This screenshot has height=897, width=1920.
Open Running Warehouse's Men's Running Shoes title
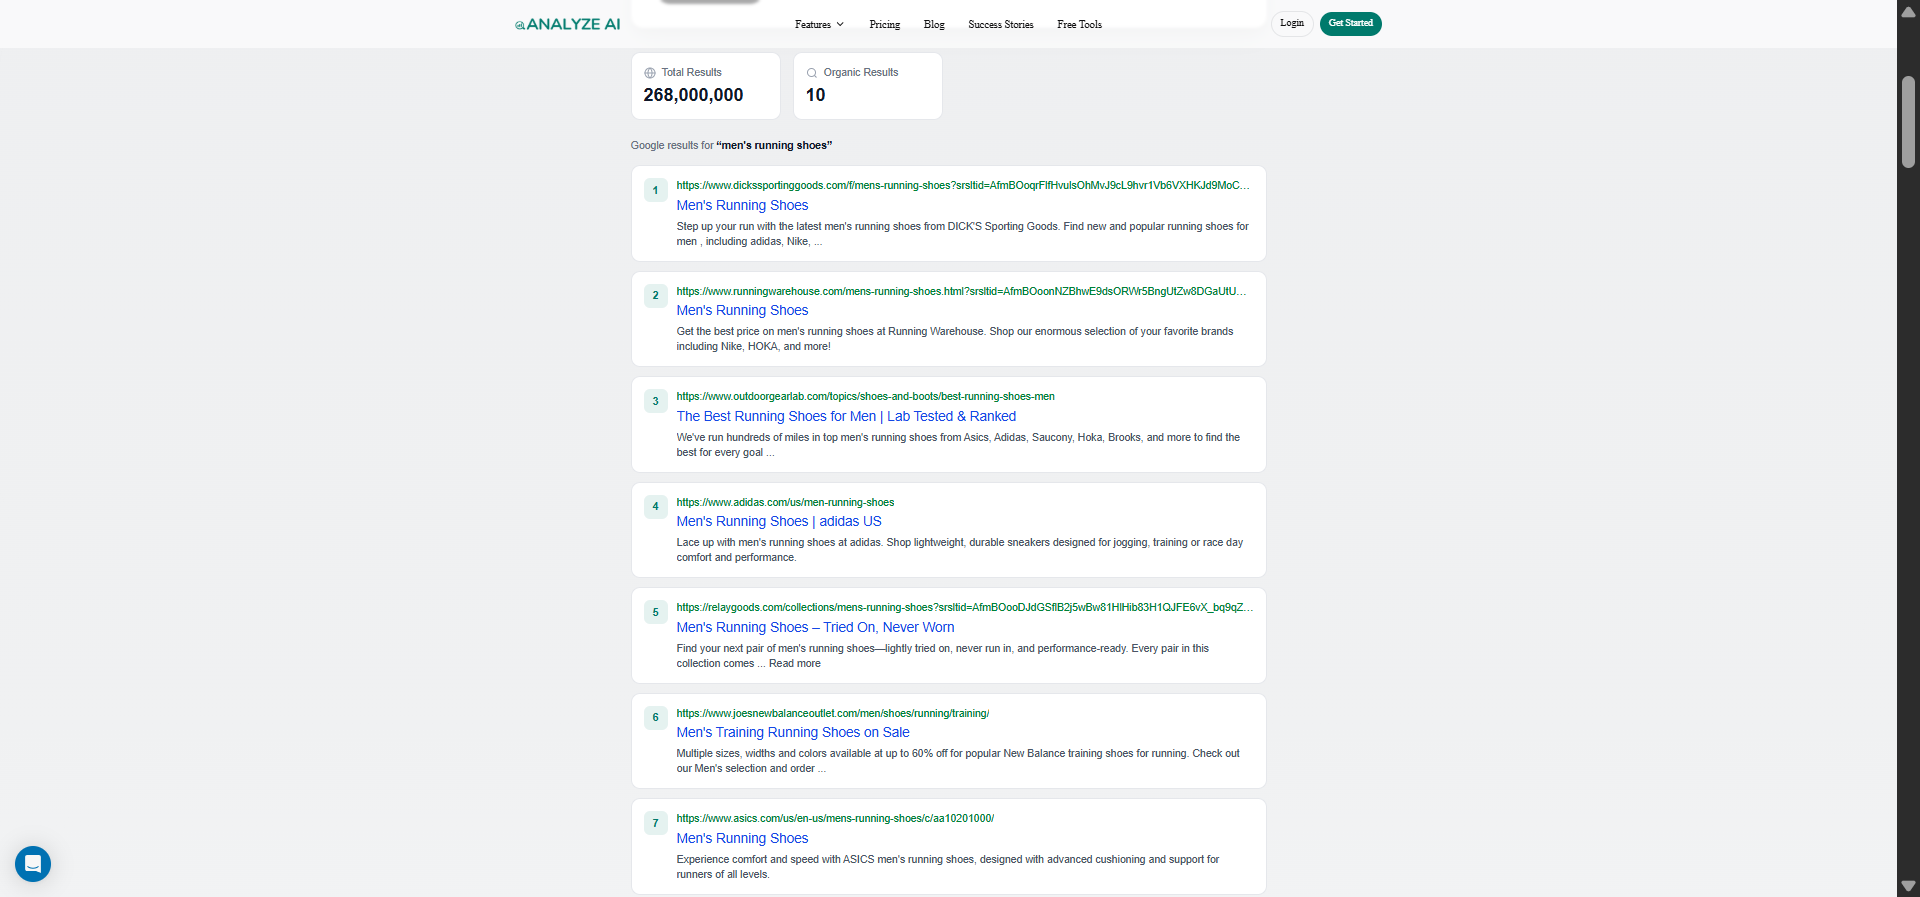pyautogui.click(x=742, y=311)
